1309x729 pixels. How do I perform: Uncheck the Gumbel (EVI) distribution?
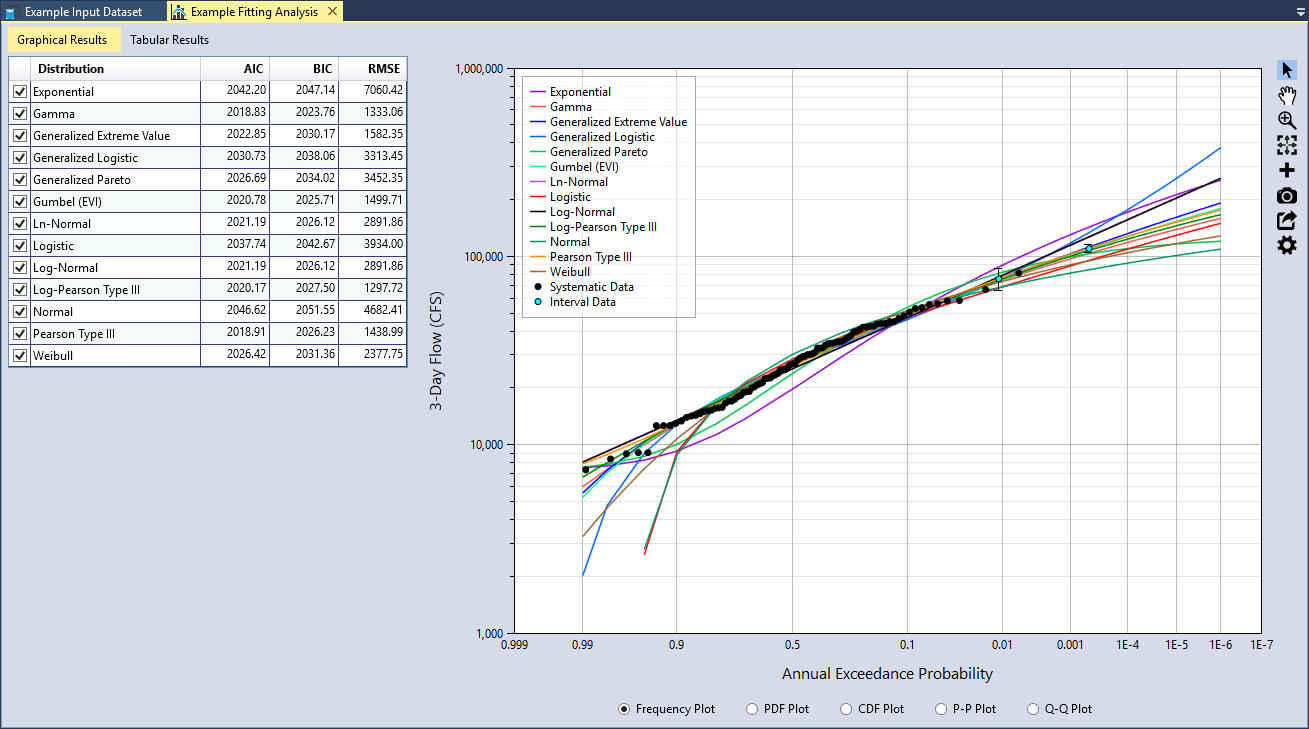pyautogui.click(x=19, y=201)
